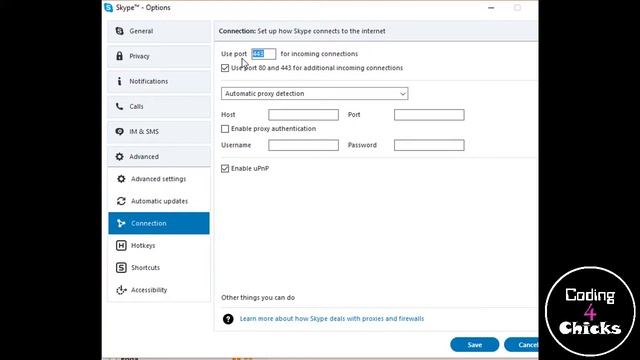
Task: Click the Advanced gear icon
Action: pos(120,157)
